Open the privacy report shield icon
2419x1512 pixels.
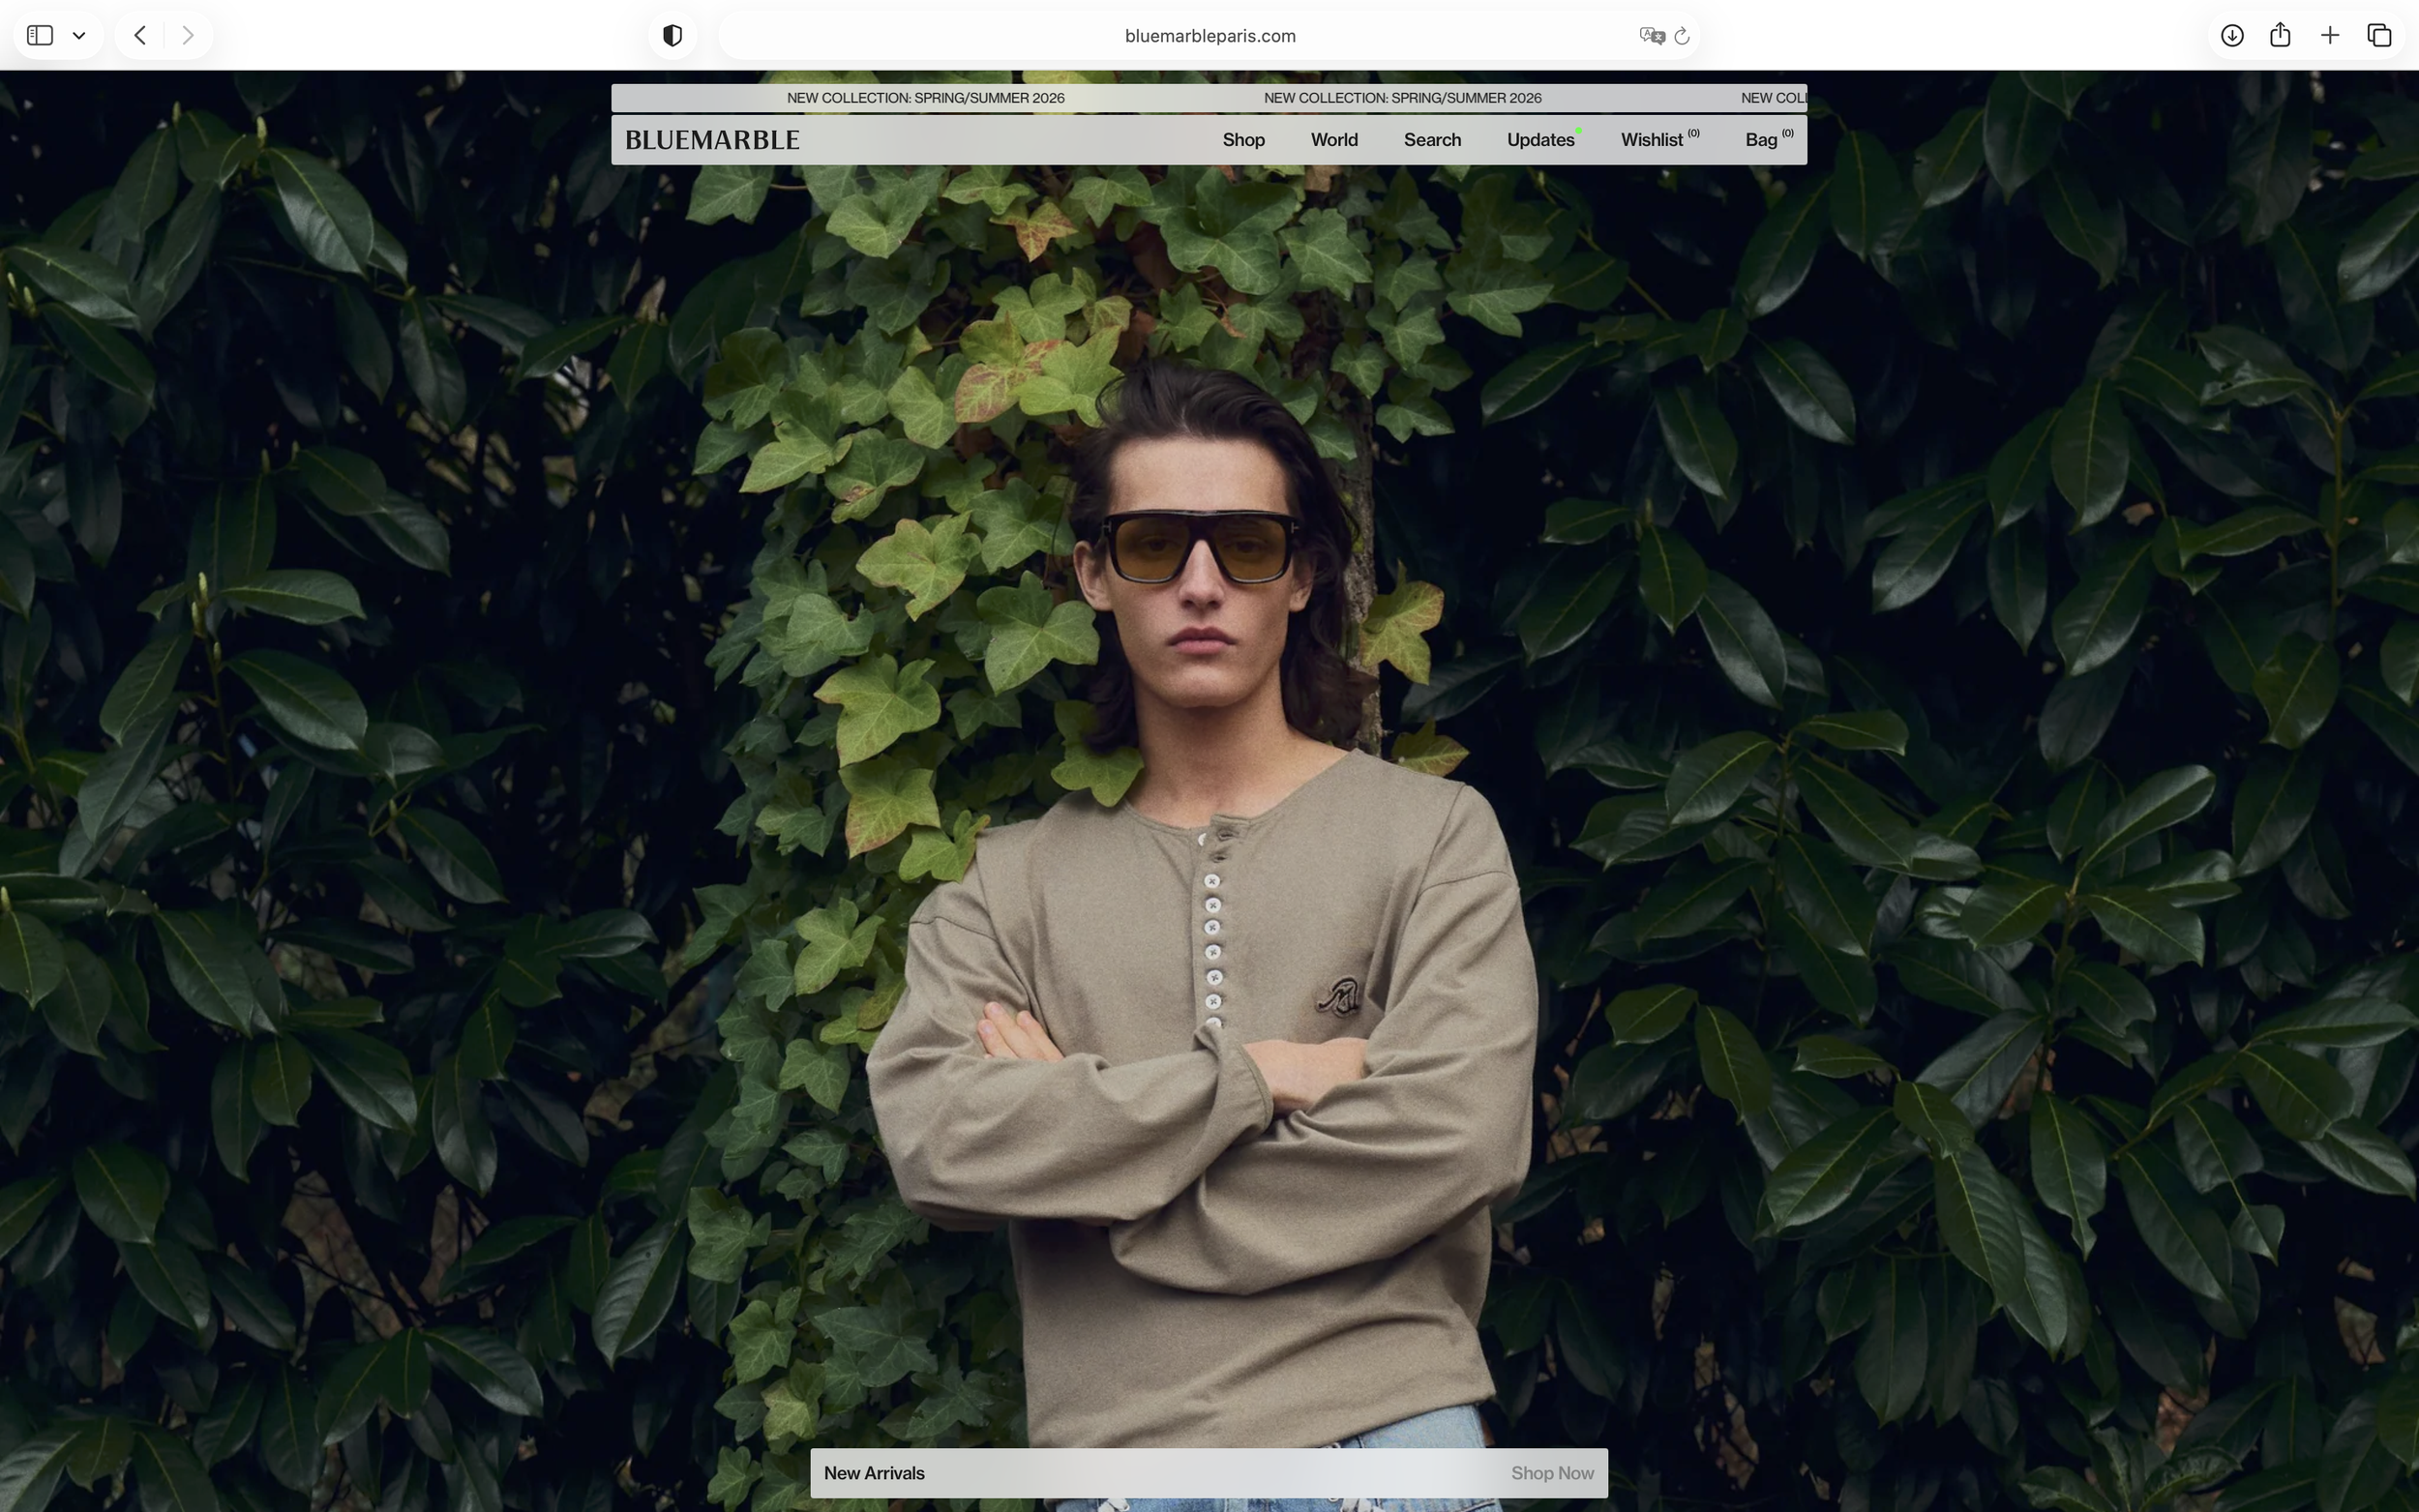click(x=673, y=36)
